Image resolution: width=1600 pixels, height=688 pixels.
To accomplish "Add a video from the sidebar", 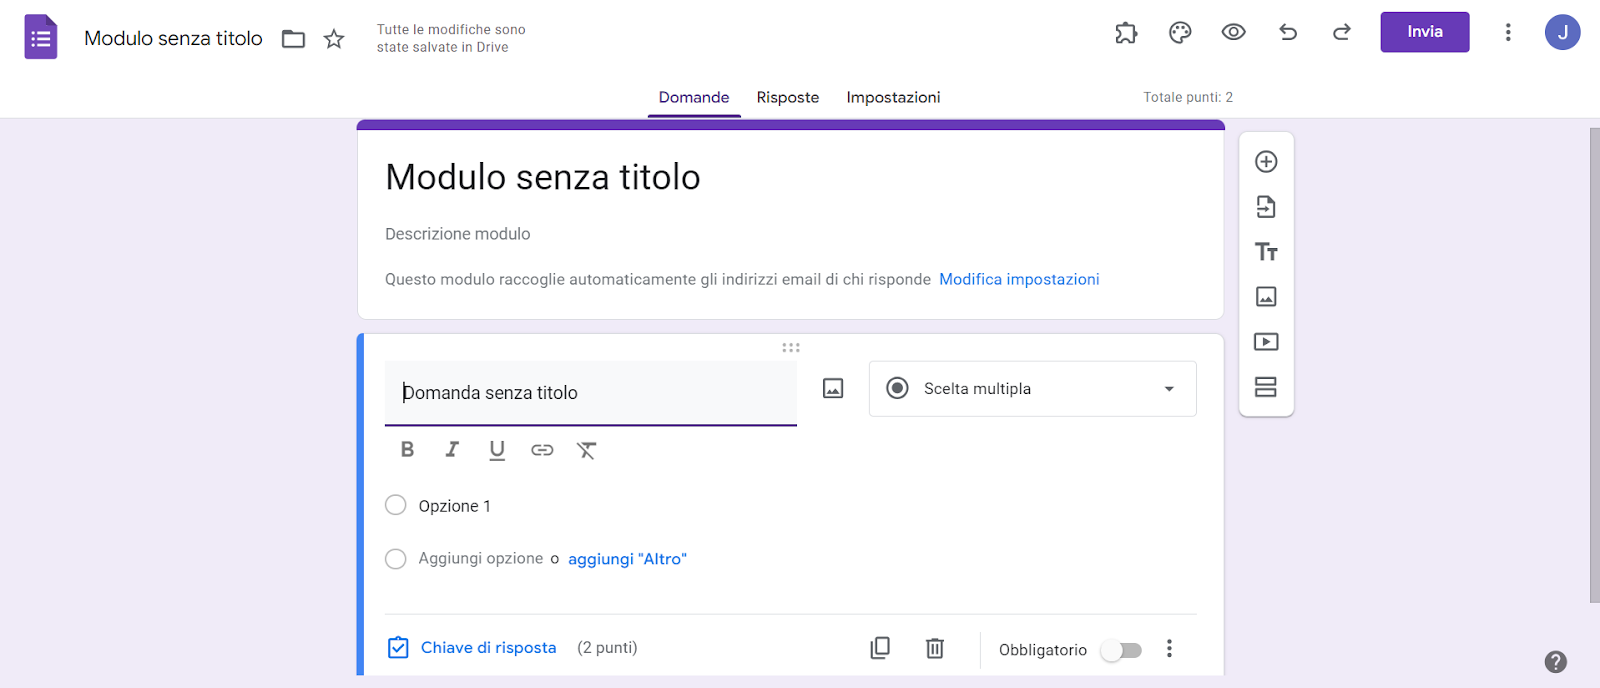I will (x=1266, y=342).
